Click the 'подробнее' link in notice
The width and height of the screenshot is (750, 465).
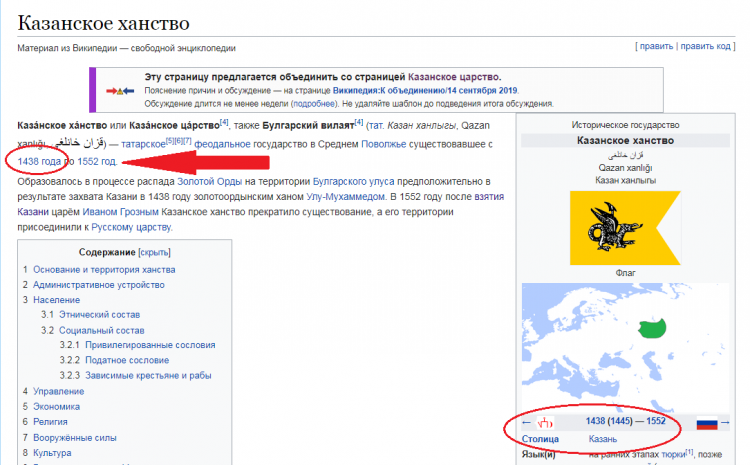tap(315, 103)
